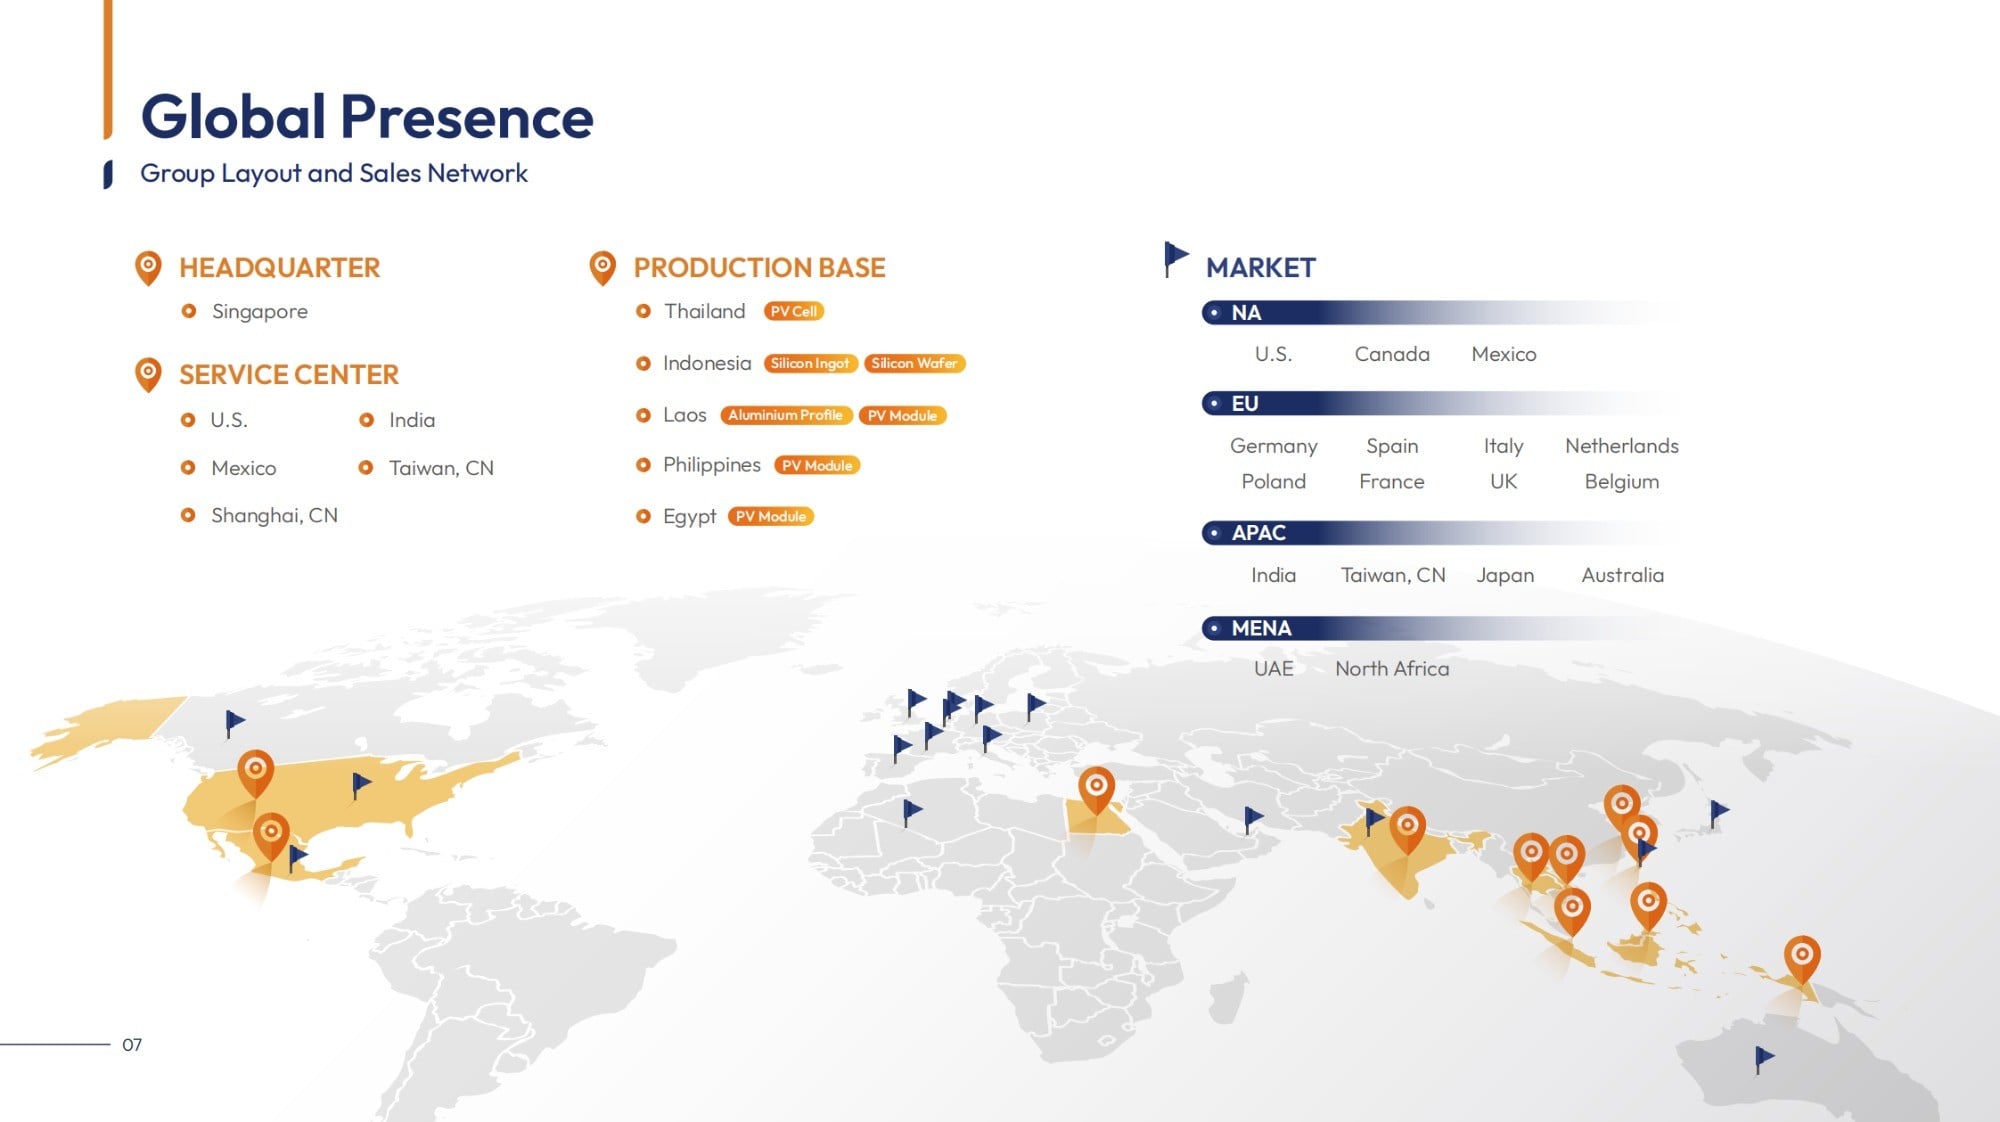Click the Aluminium Profile tag
This screenshot has height=1122, width=2000.
click(x=785, y=415)
